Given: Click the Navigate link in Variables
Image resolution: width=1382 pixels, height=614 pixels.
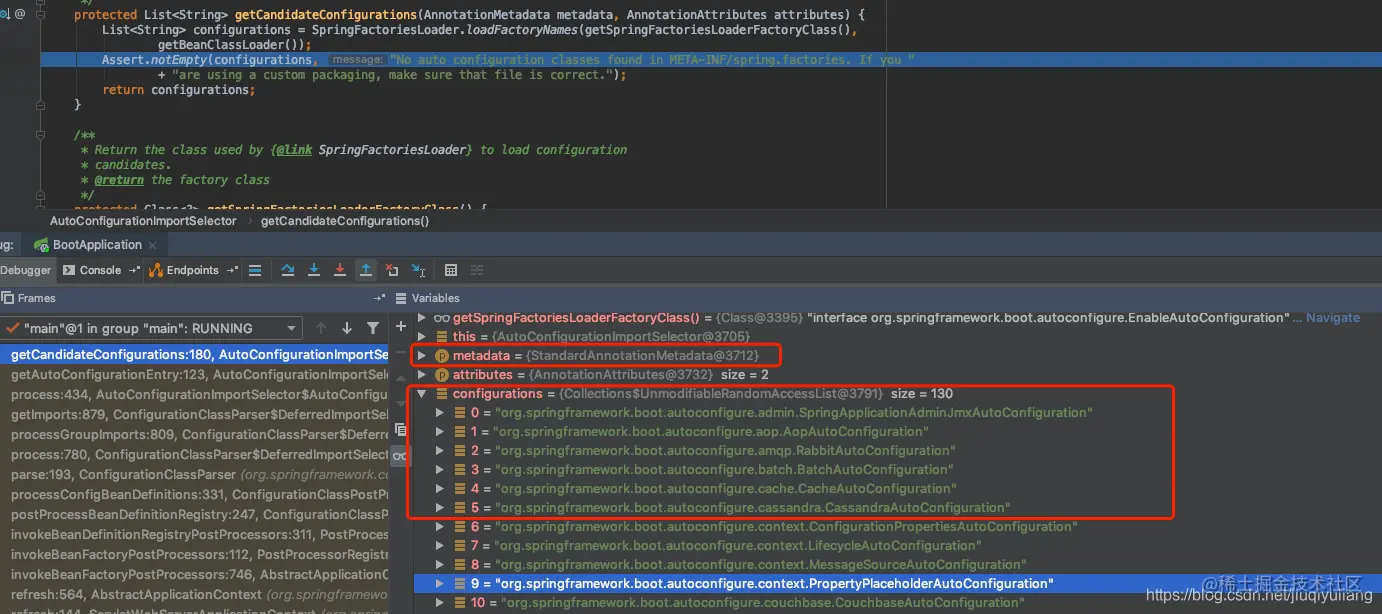Looking at the screenshot, I should click(1333, 318).
